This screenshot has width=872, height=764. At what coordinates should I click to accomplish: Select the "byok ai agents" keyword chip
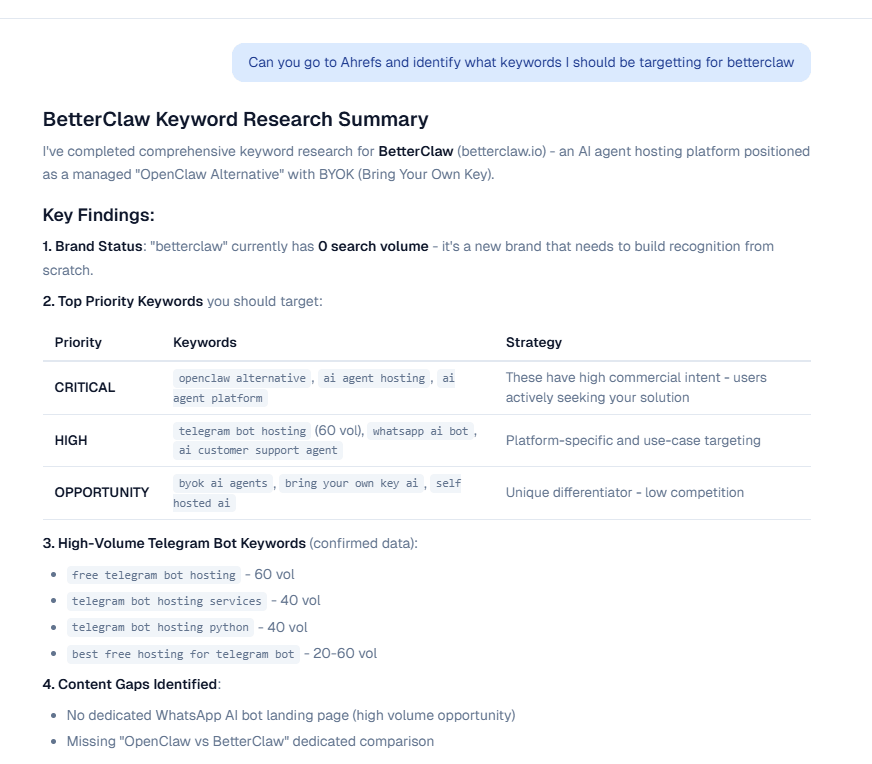click(222, 483)
